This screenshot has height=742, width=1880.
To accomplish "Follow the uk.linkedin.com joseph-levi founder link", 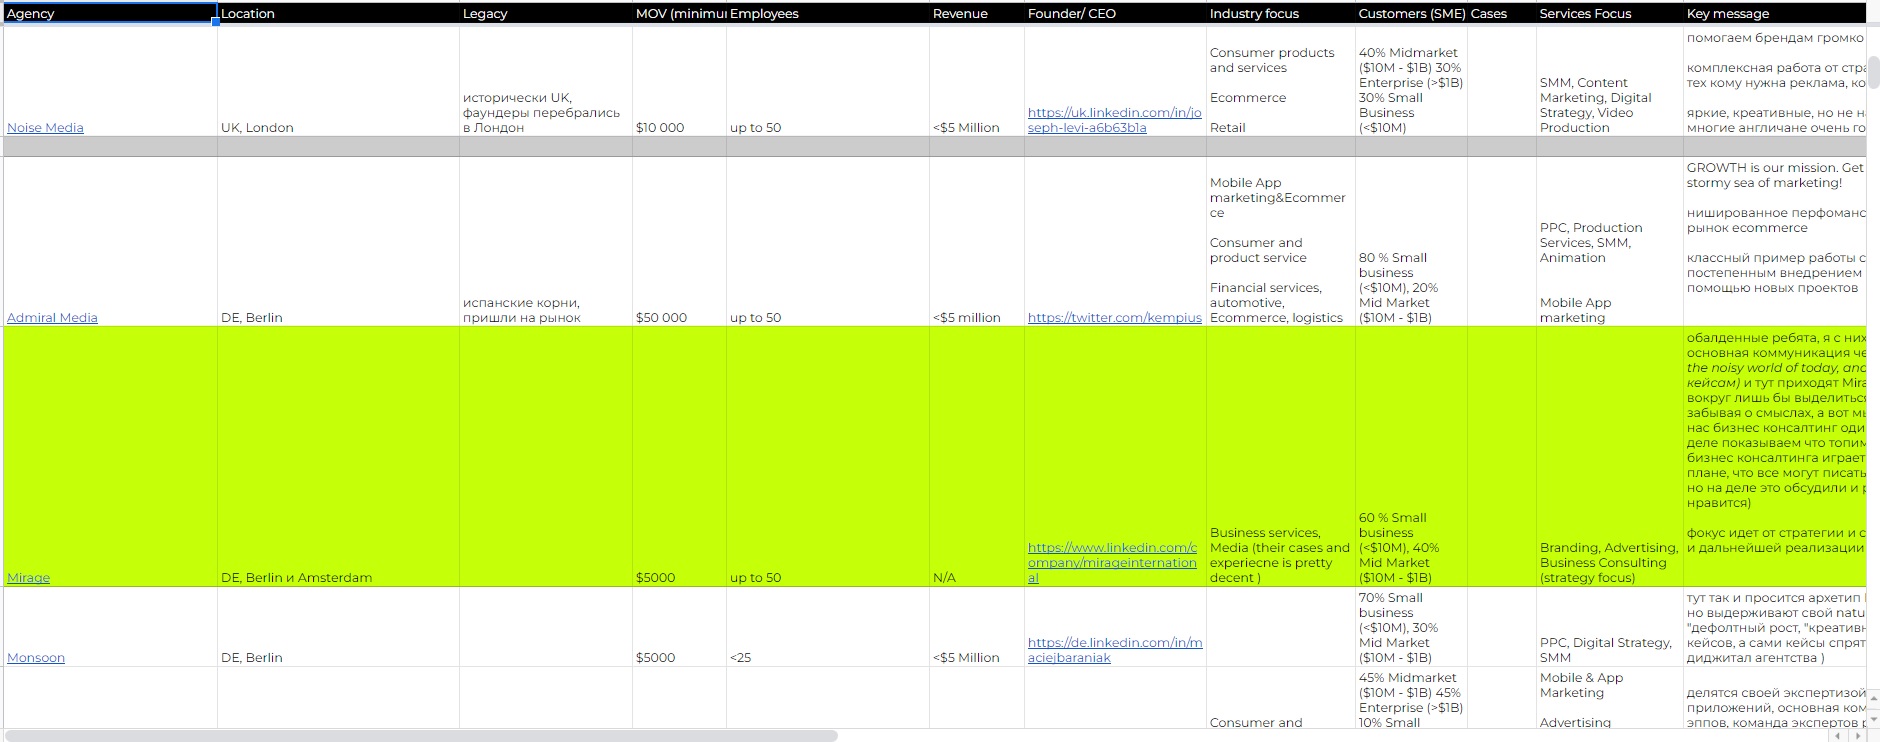I will coord(1115,120).
